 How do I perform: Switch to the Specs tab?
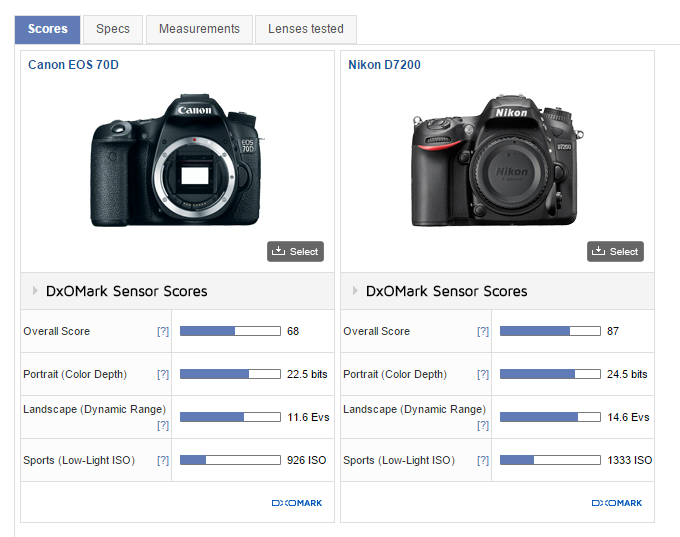[113, 29]
